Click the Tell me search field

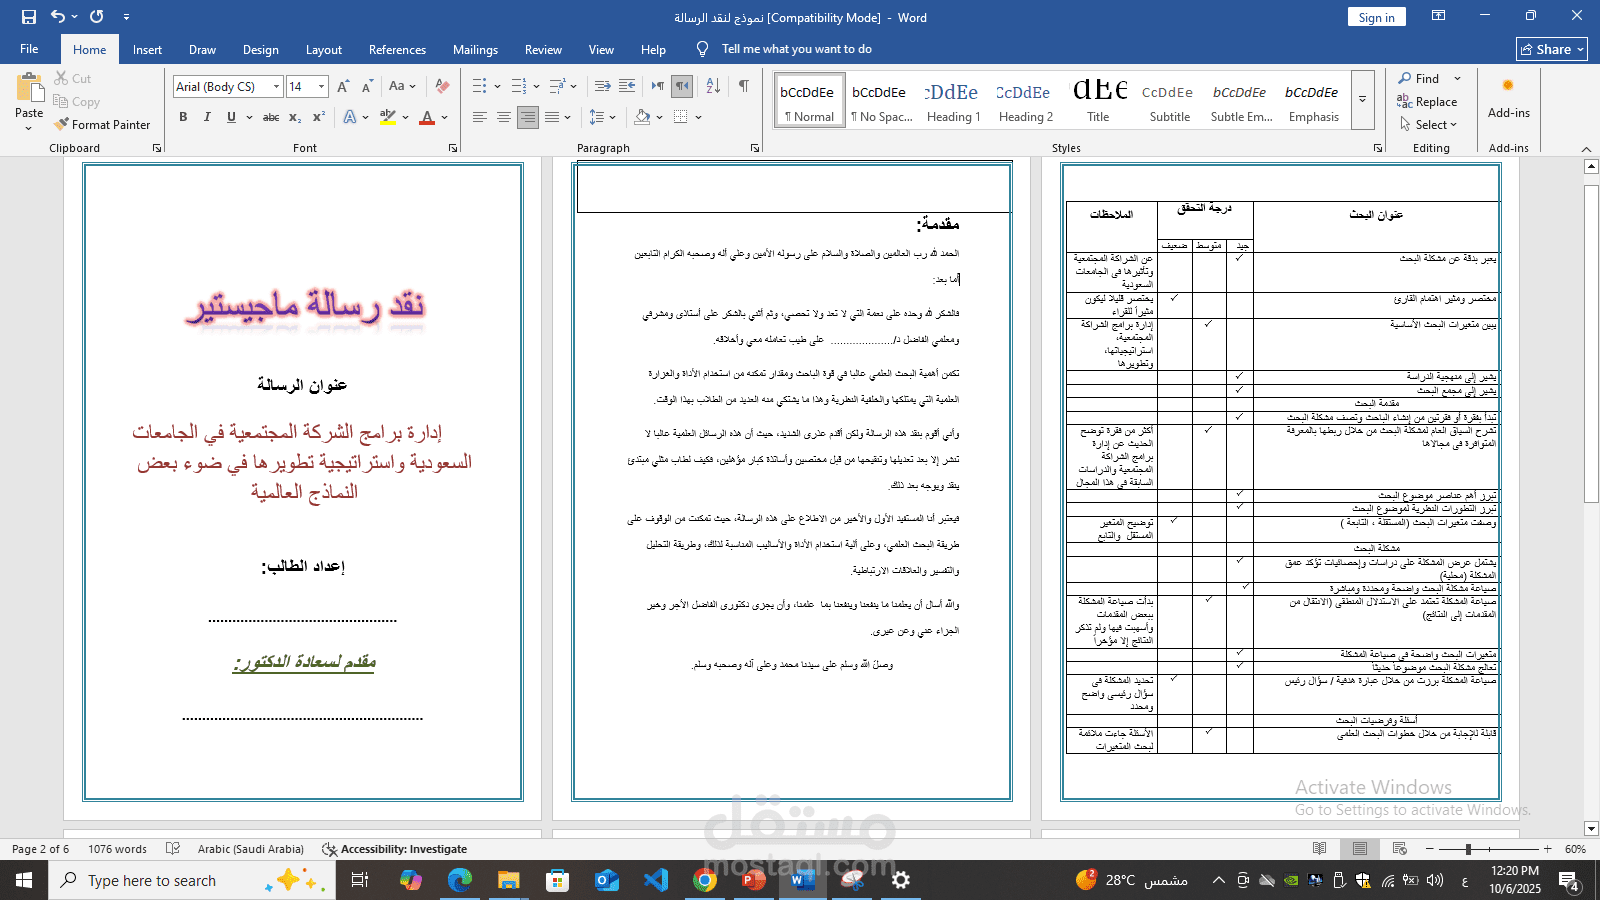point(796,49)
